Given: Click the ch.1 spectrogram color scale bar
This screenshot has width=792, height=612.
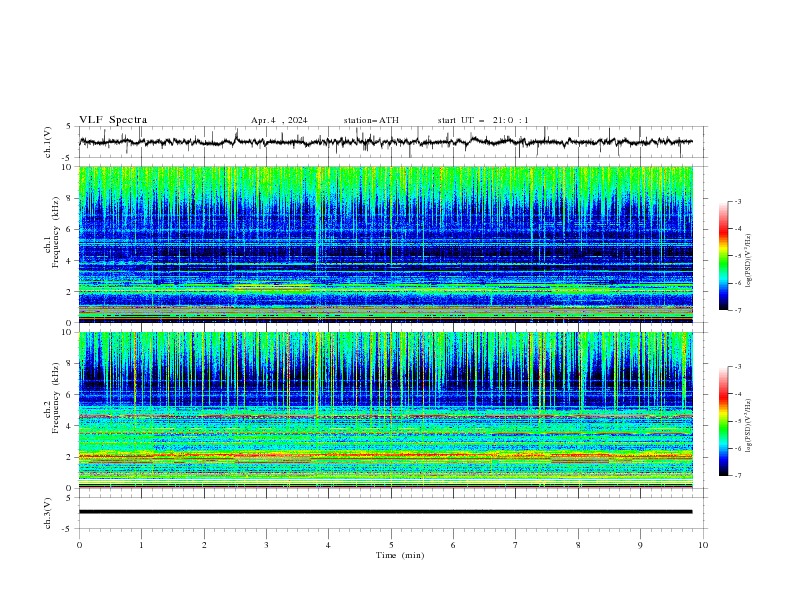Looking at the screenshot, I should pos(724,256).
